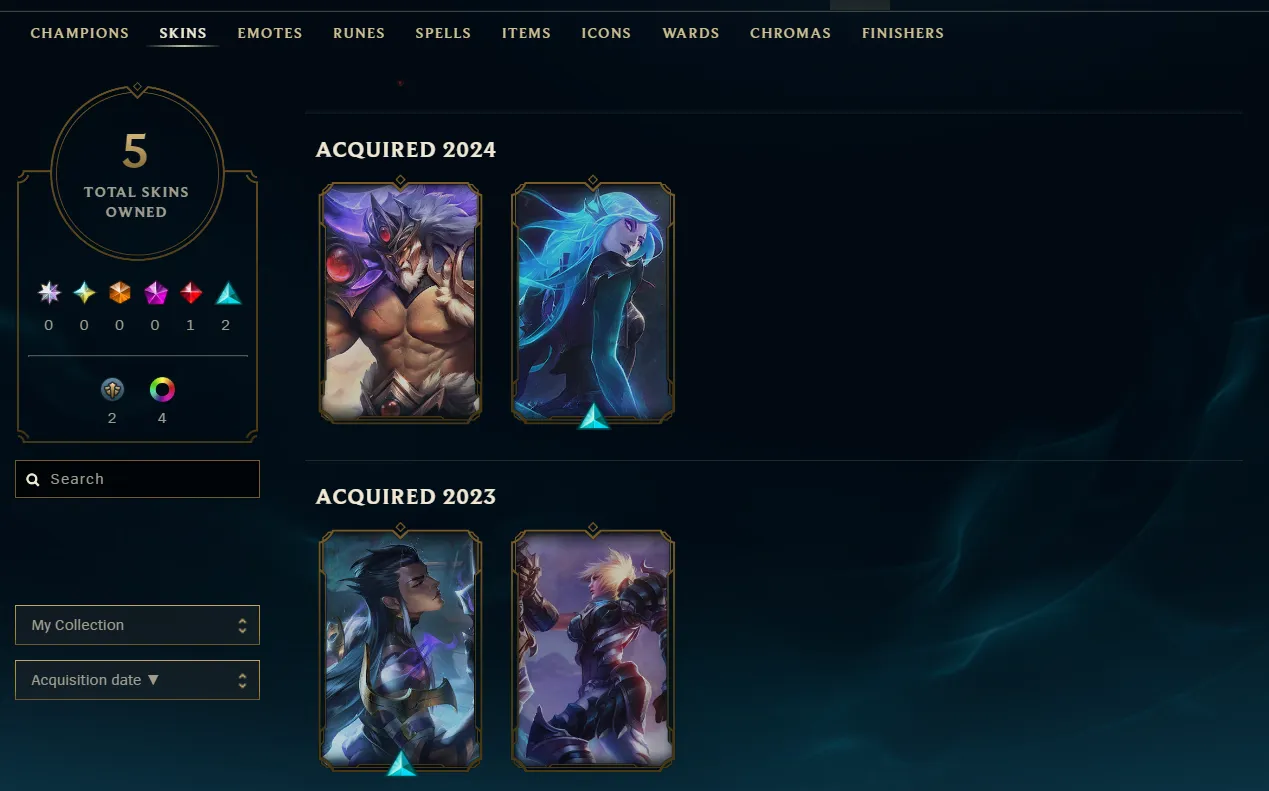Click the orange Mythic tier gem icon
The height and width of the screenshot is (791, 1269).
click(x=120, y=293)
